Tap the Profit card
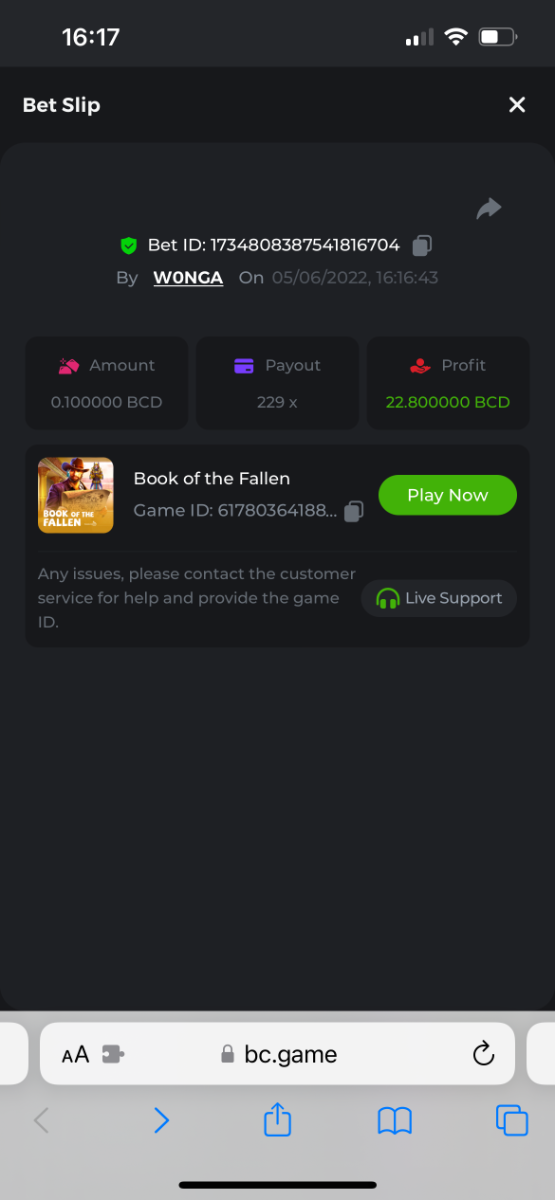The image size is (555, 1200). pos(448,383)
